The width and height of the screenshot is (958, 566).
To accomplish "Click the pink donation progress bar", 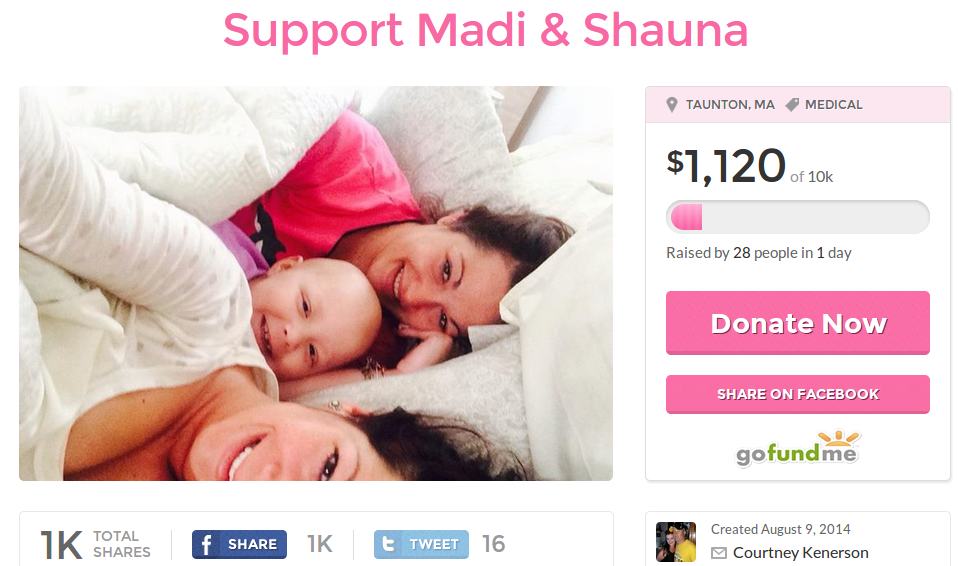I will [798, 217].
